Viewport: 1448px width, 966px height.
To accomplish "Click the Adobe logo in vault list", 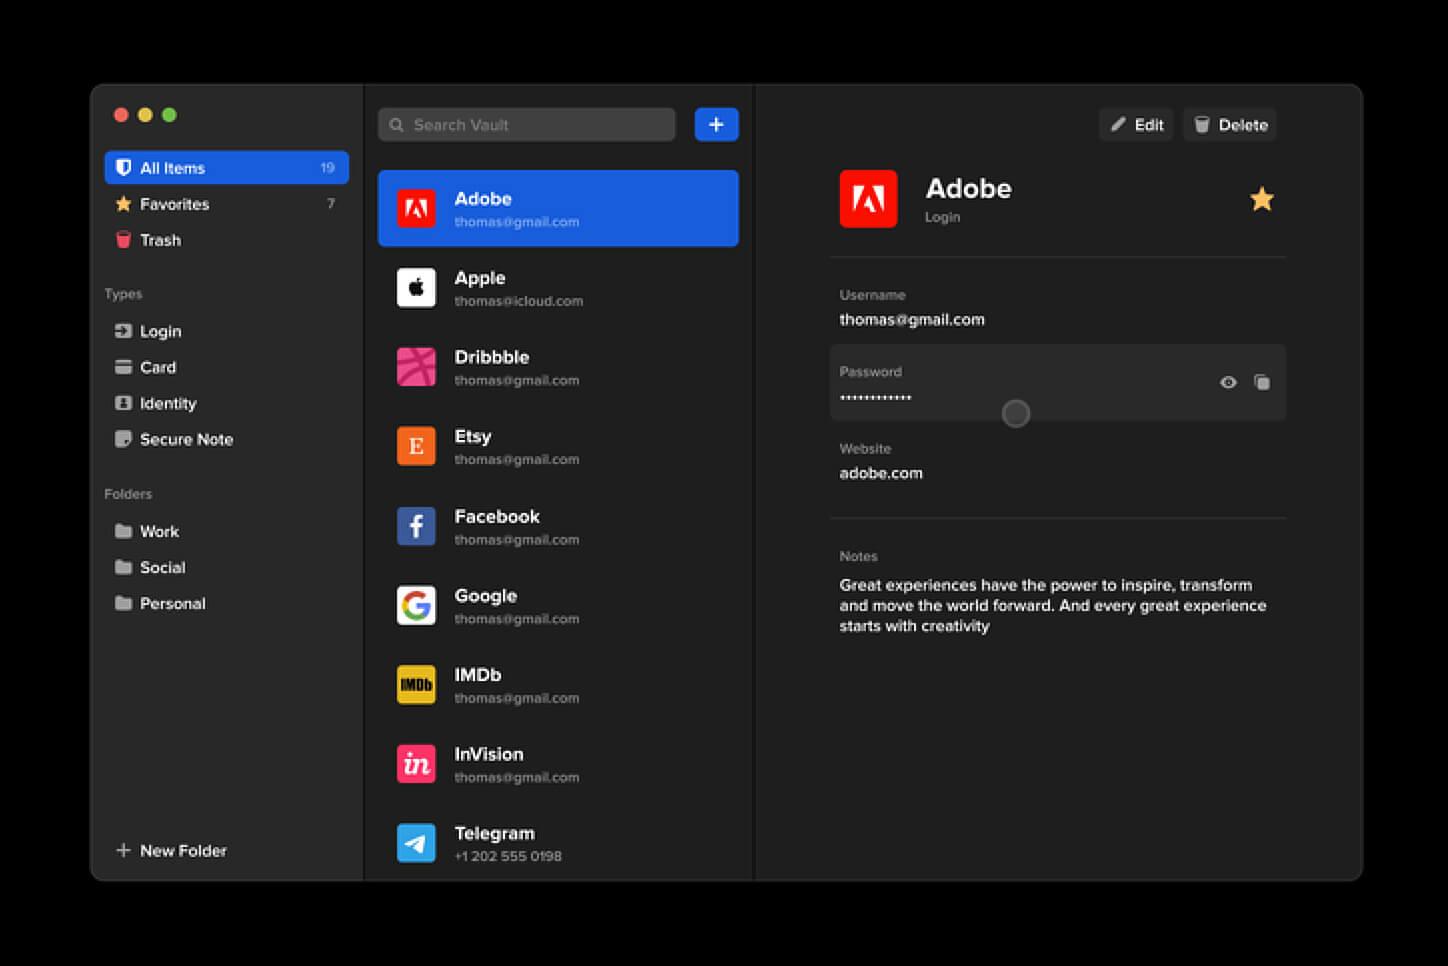I will [x=416, y=208].
